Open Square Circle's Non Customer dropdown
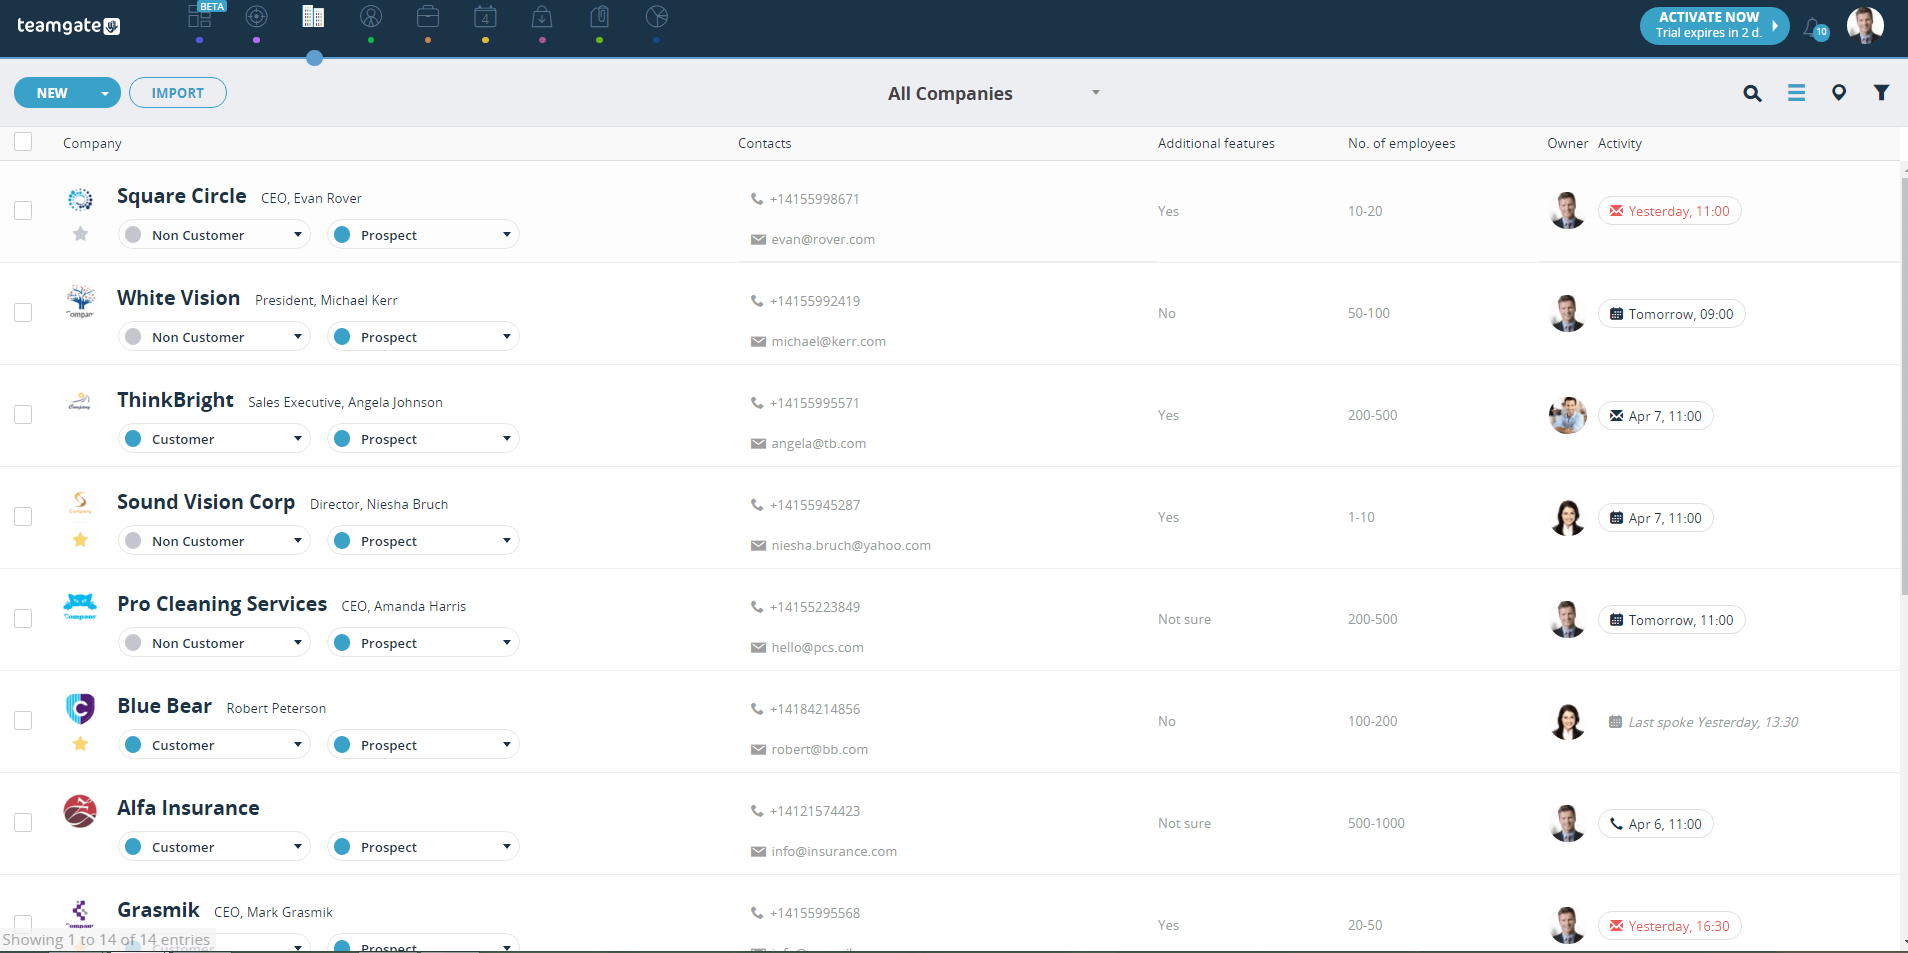 click(214, 235)
